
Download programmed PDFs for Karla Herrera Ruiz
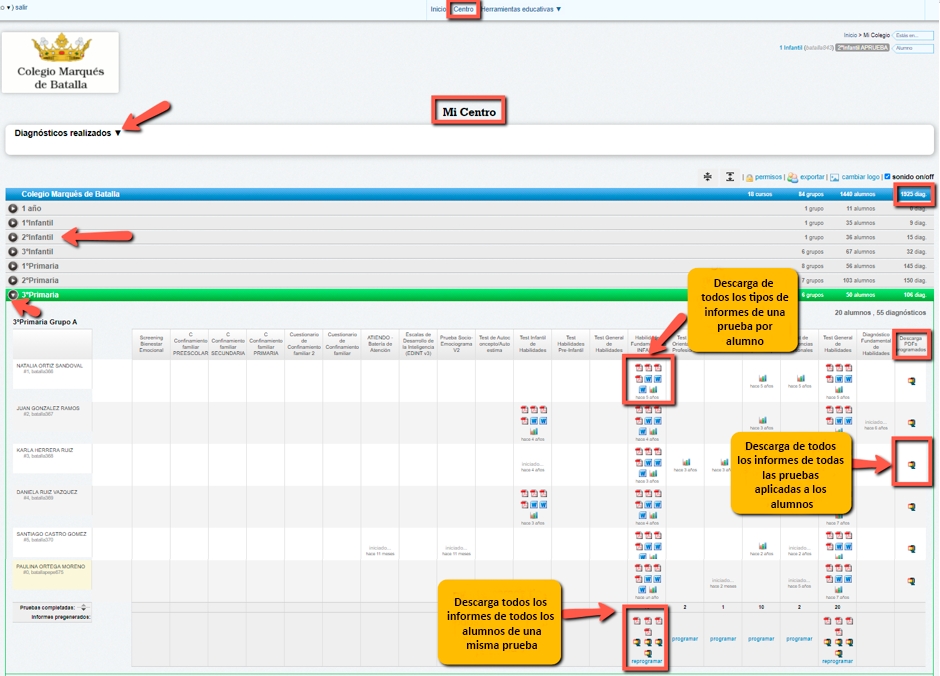[x=911, y=464]
